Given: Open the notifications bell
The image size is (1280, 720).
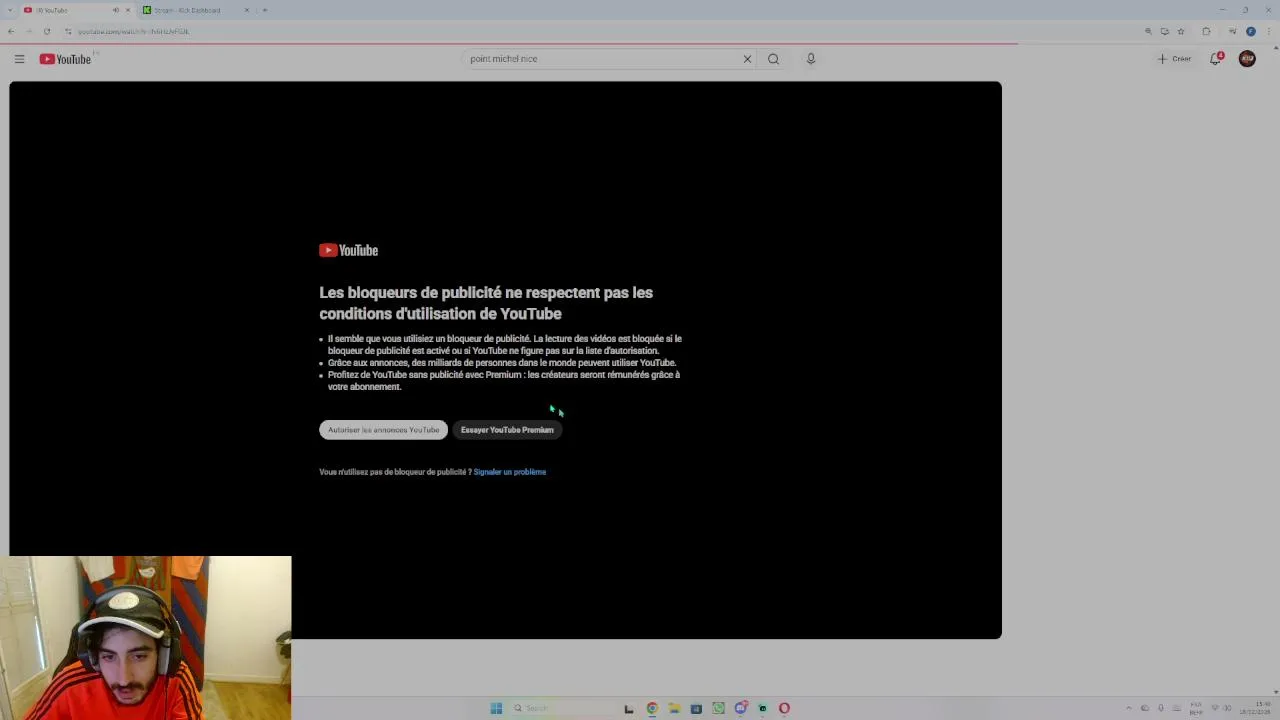Looking at the screenshot, I should pyautogui.click(x=1216, y=59).
